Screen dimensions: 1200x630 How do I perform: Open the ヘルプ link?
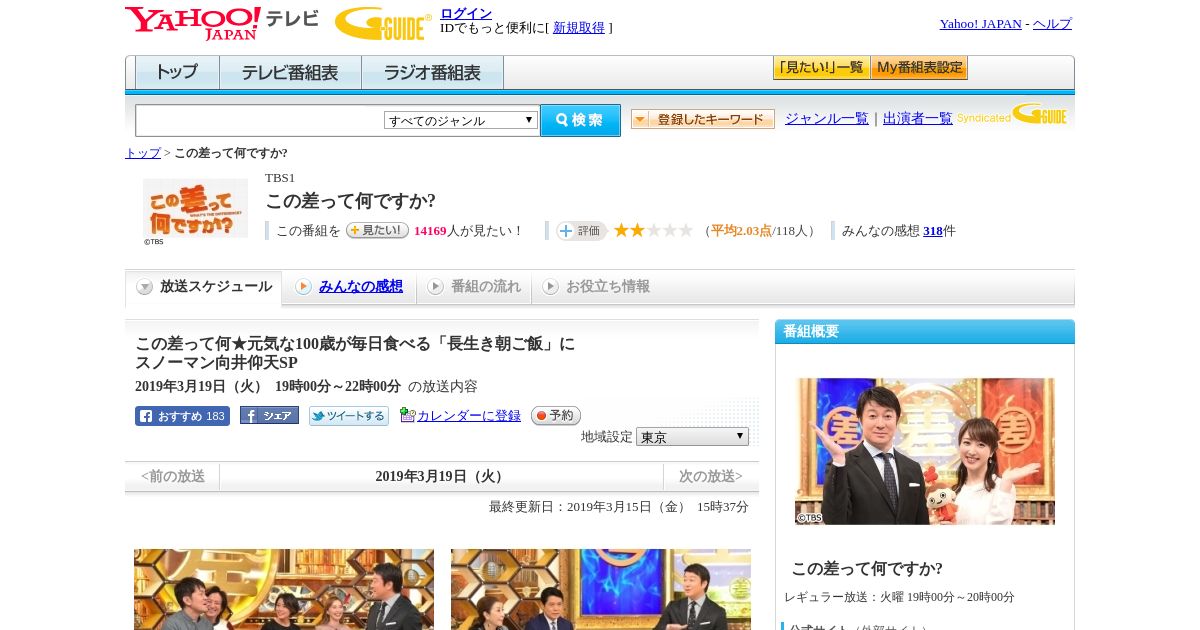click(1052, 24)
